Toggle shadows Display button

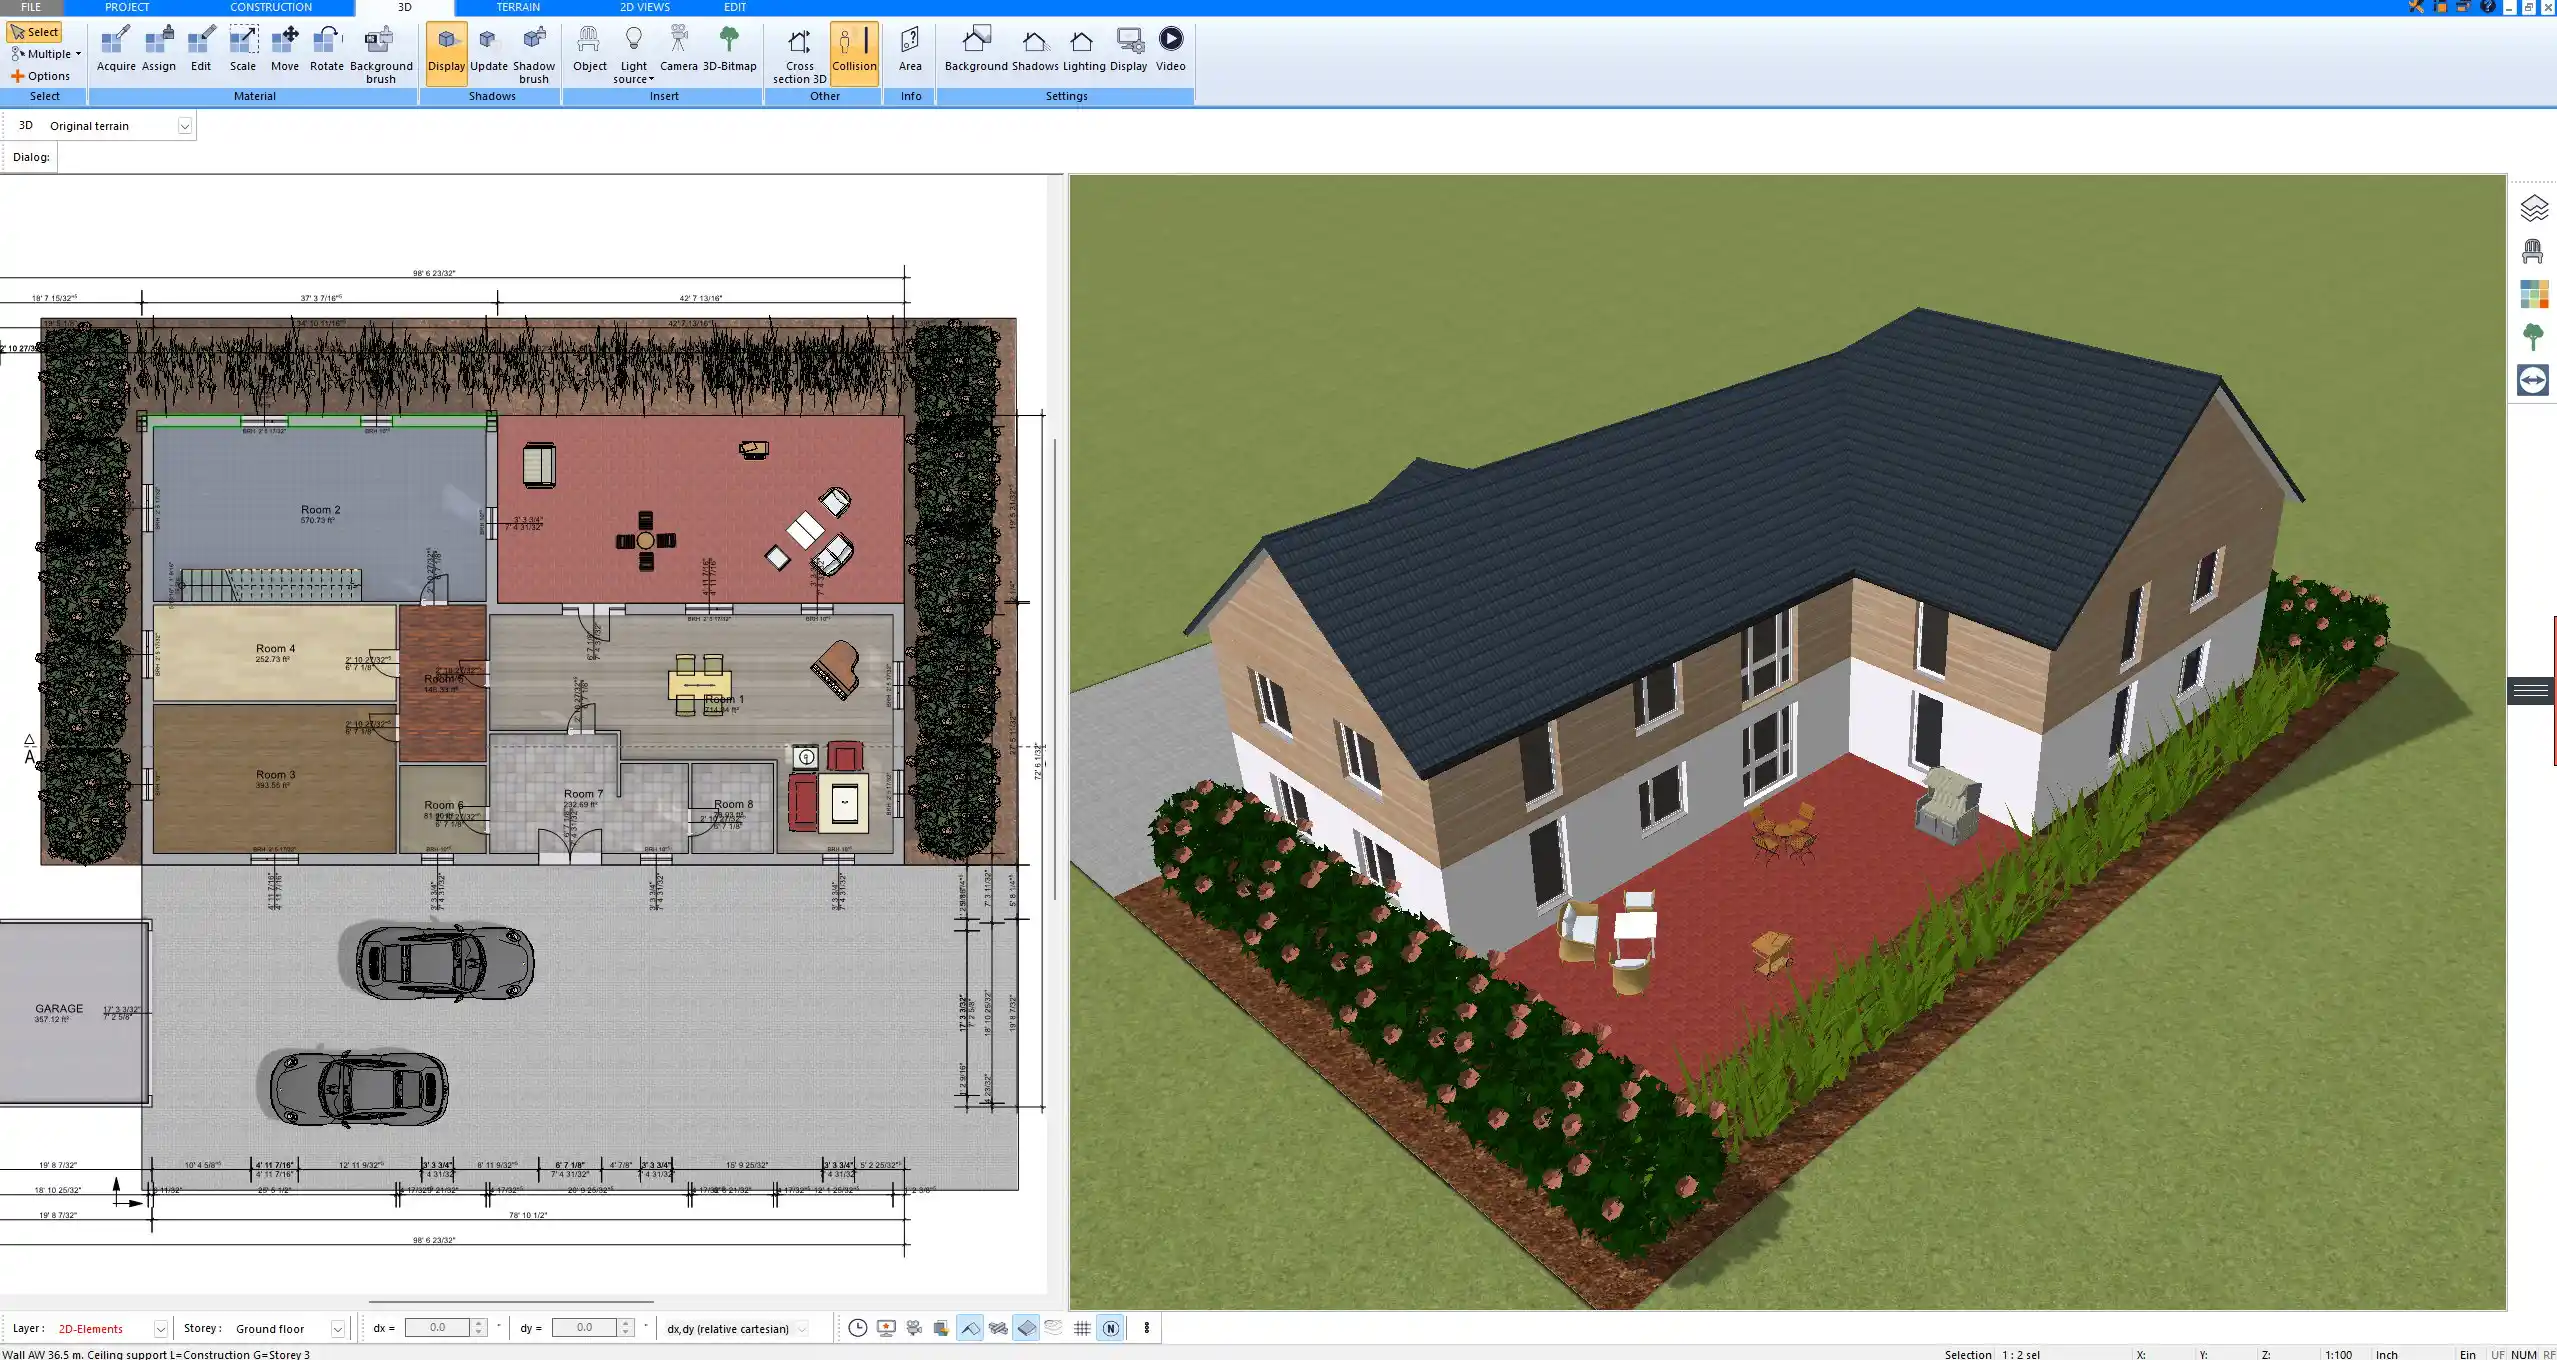[446, 49]
